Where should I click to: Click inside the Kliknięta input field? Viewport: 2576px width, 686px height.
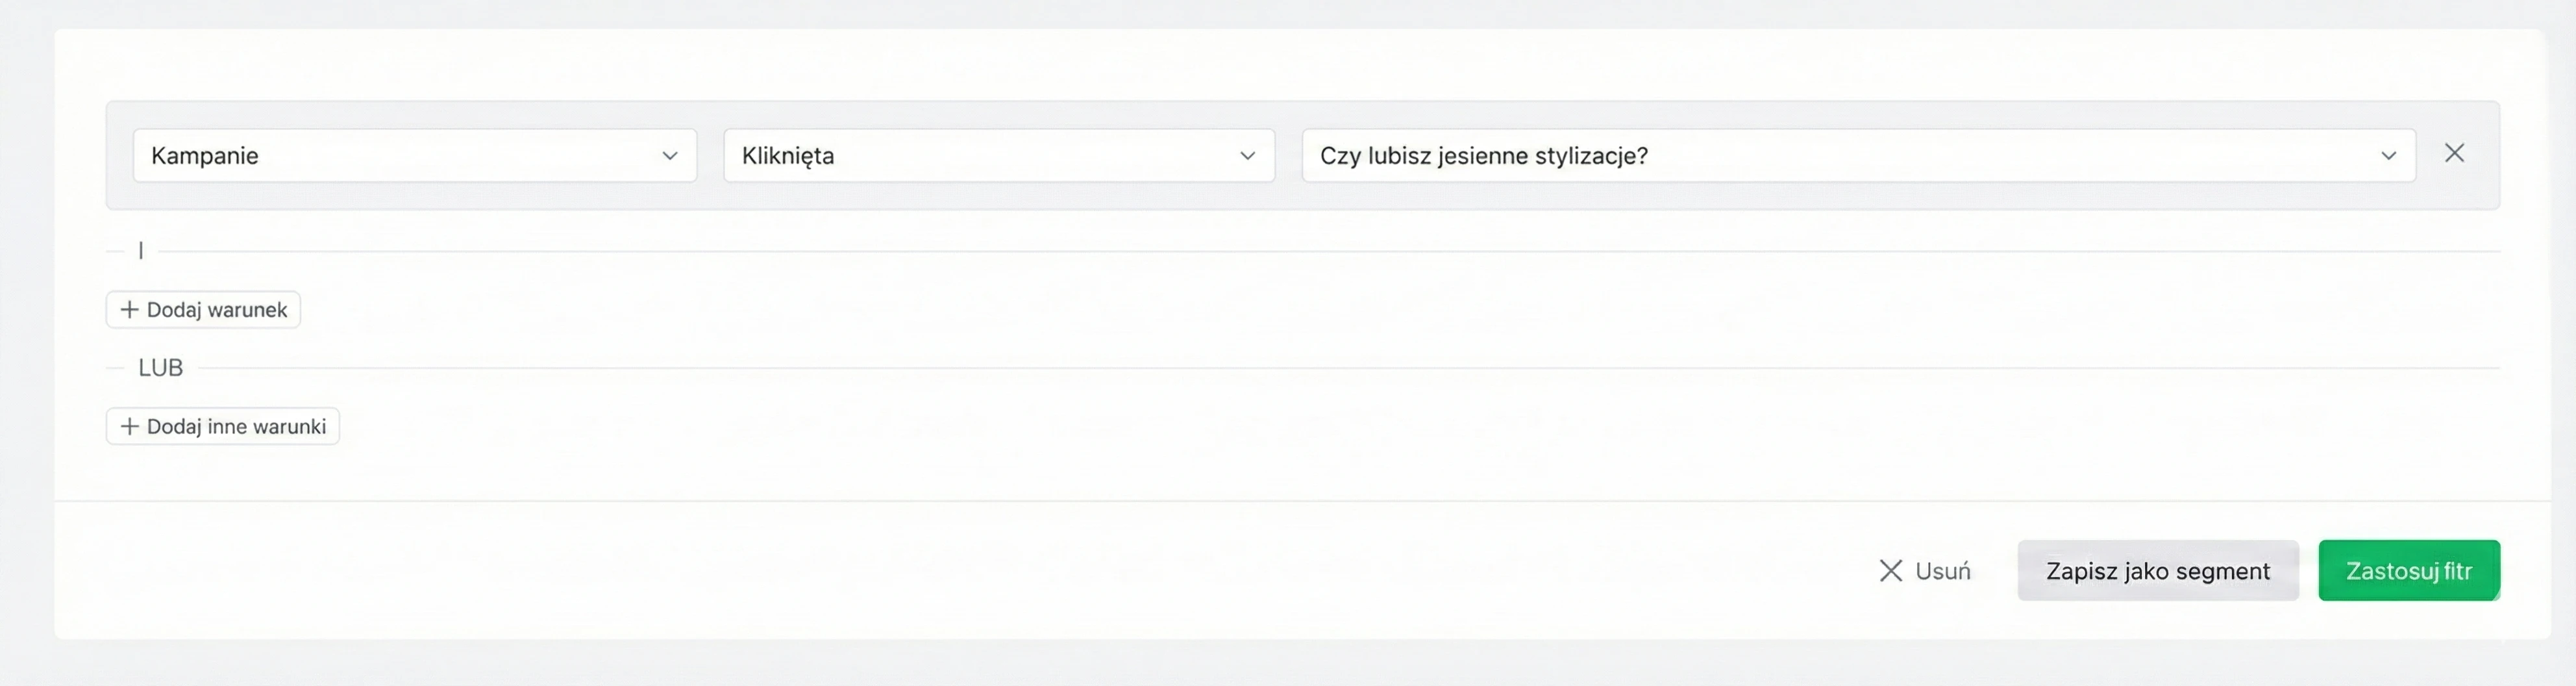click(x=980, y=155)
